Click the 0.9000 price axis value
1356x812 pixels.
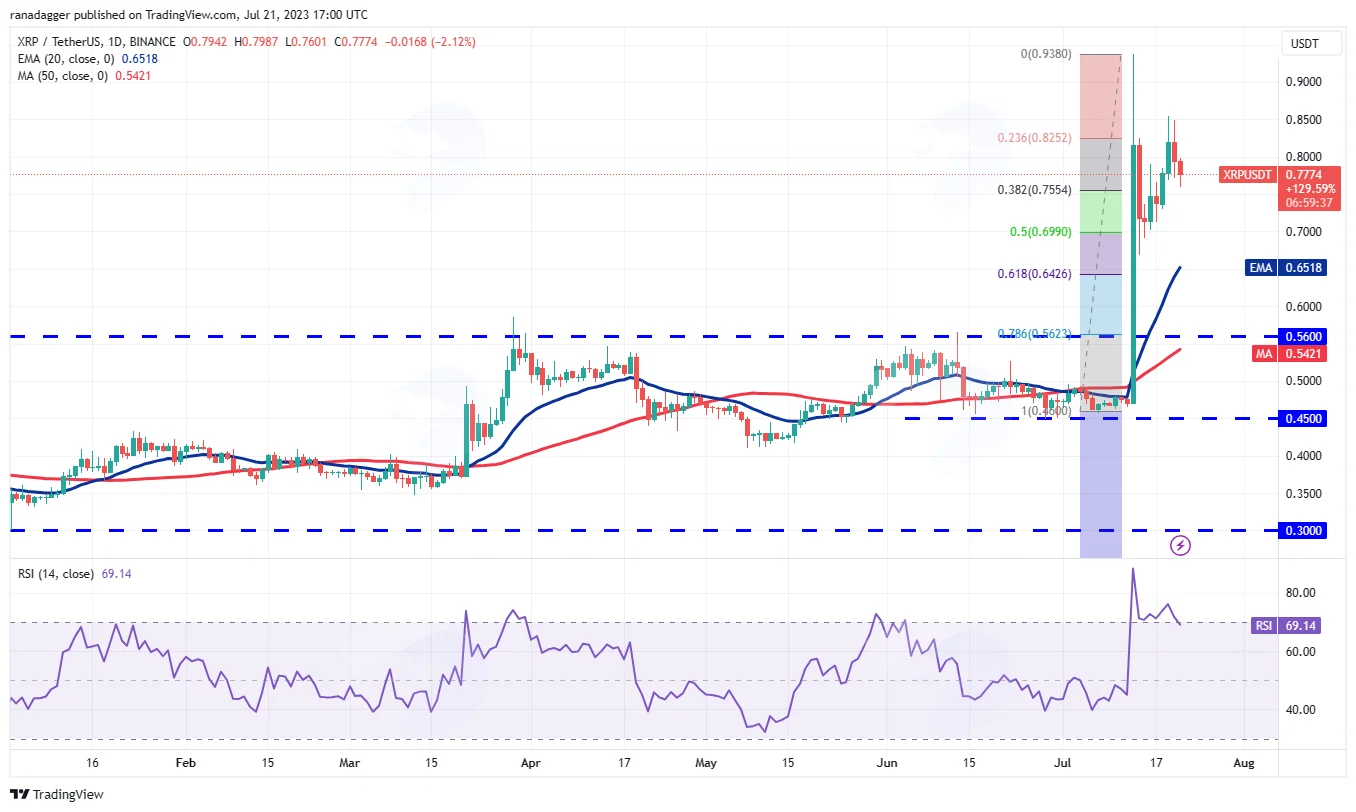(1304, 82)
